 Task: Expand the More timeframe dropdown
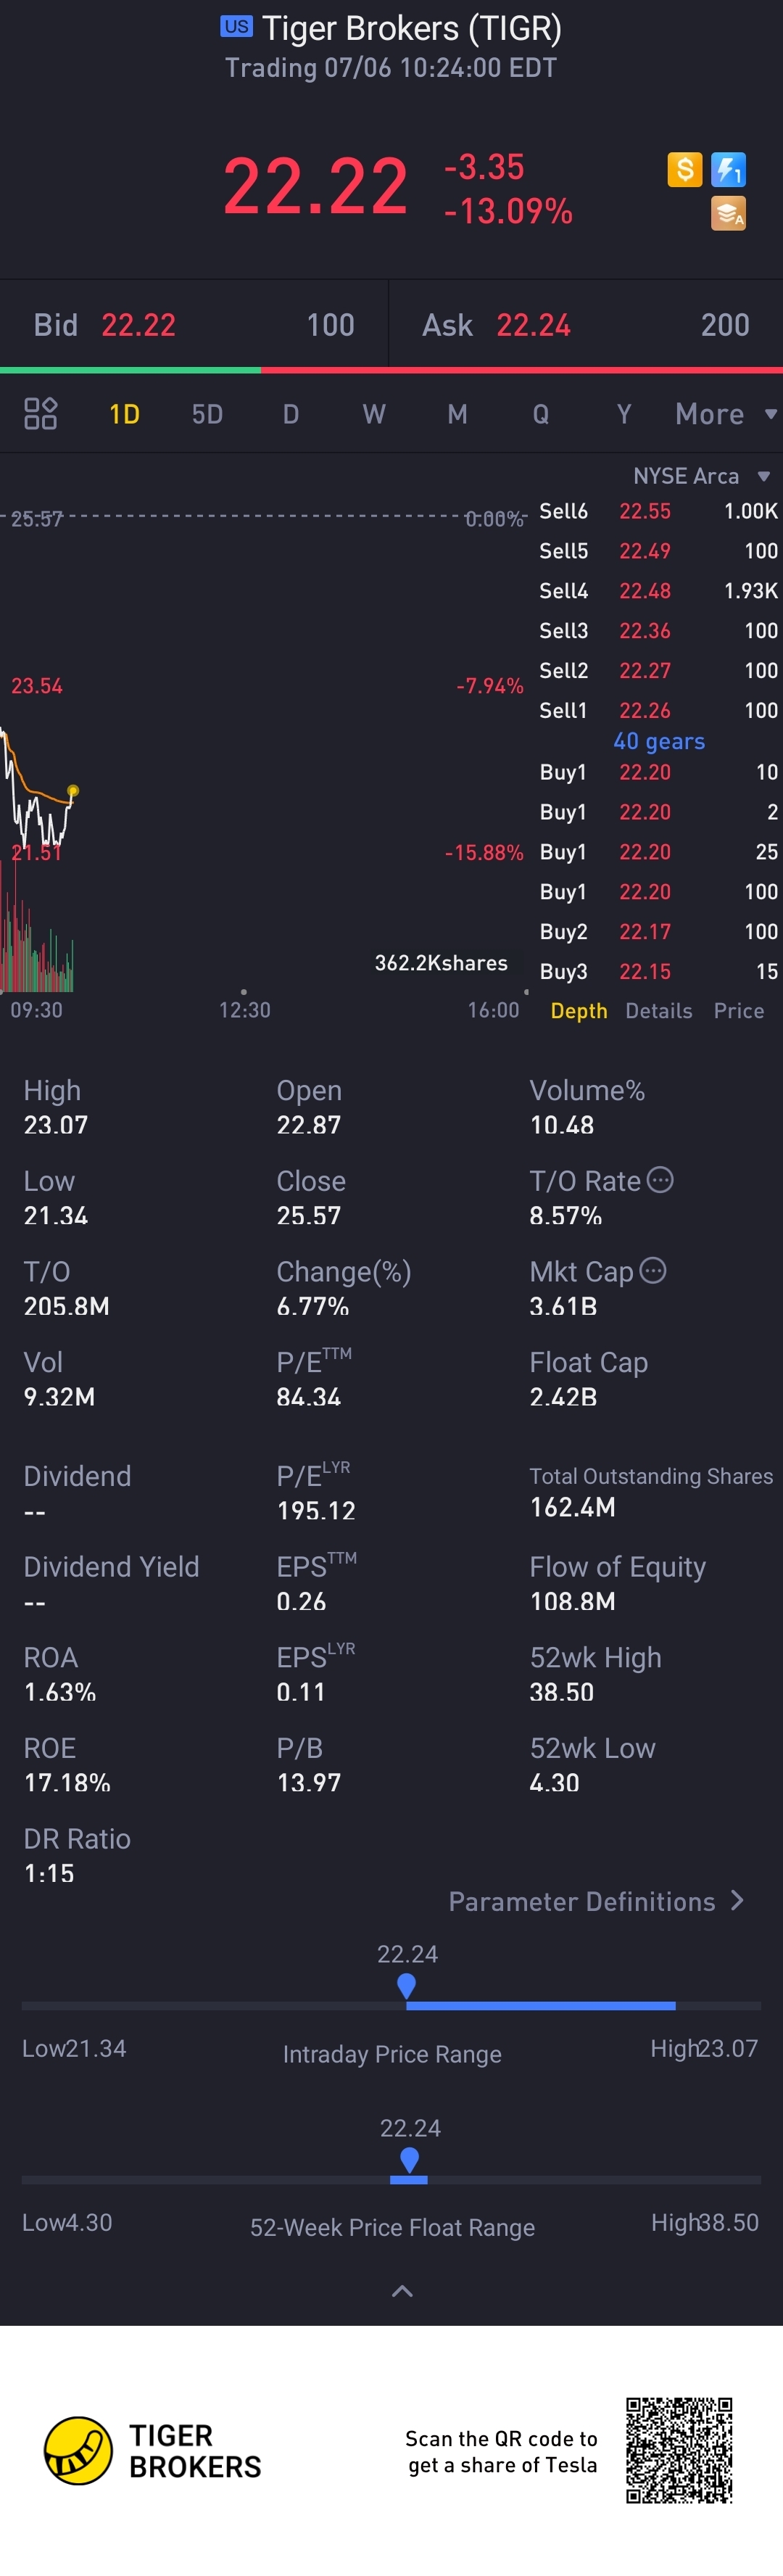[x=726, y=414]
